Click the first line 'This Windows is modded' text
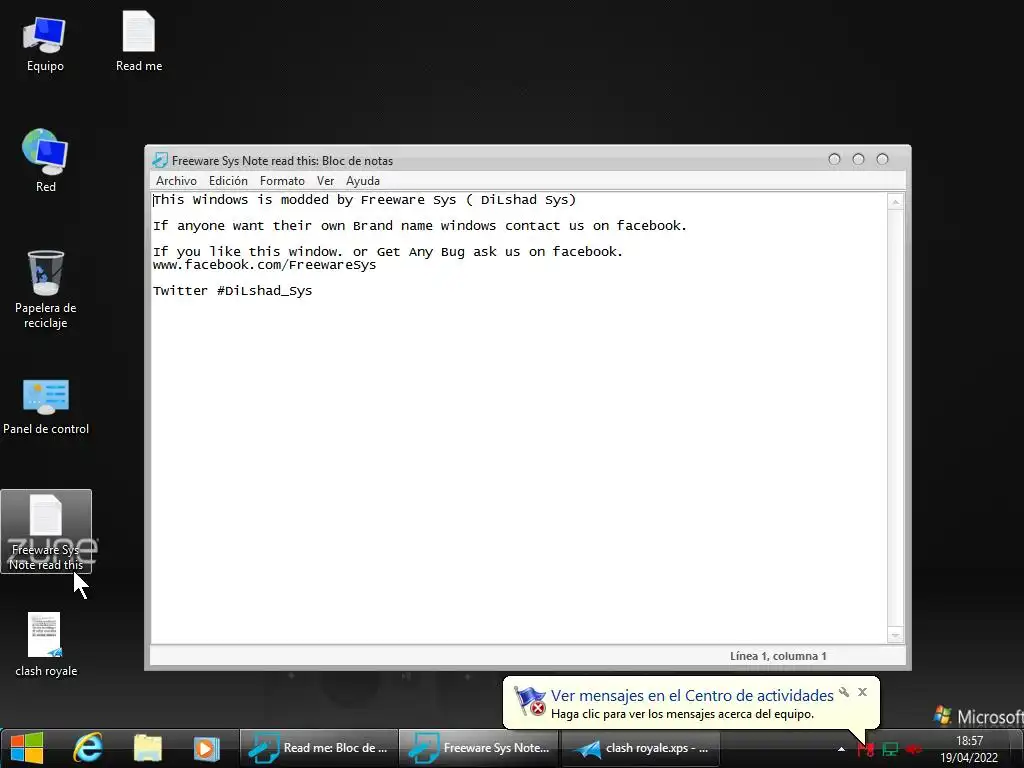The image size is (1024, 768). coord(364,200)
